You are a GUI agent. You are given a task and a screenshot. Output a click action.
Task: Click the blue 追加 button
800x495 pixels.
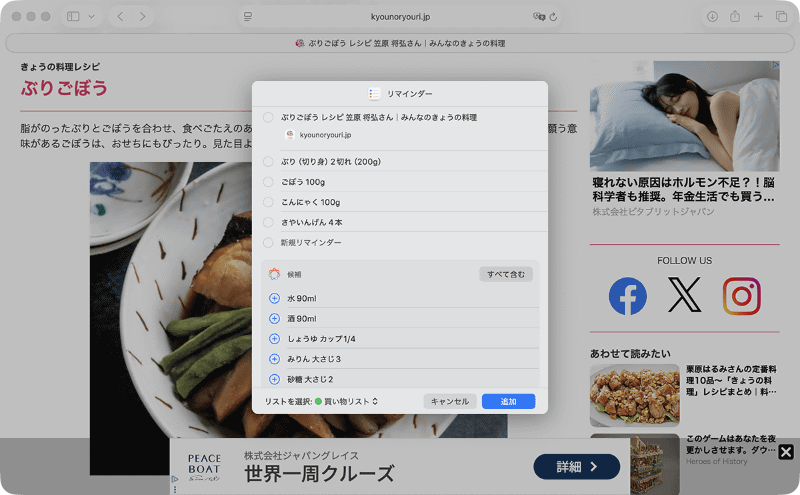click(x=508, y=402)
